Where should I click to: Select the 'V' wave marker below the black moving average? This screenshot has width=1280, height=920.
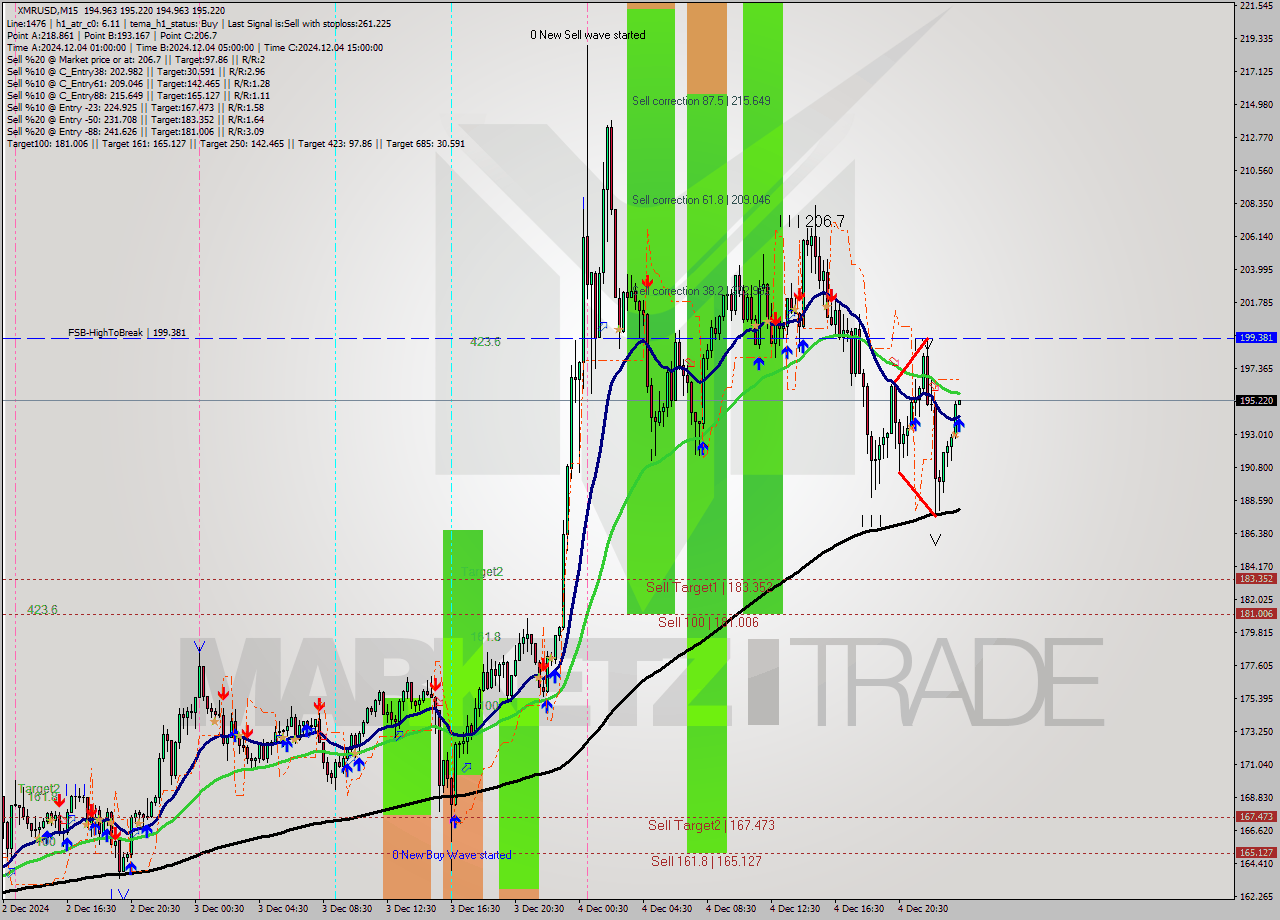coord(935,540)
